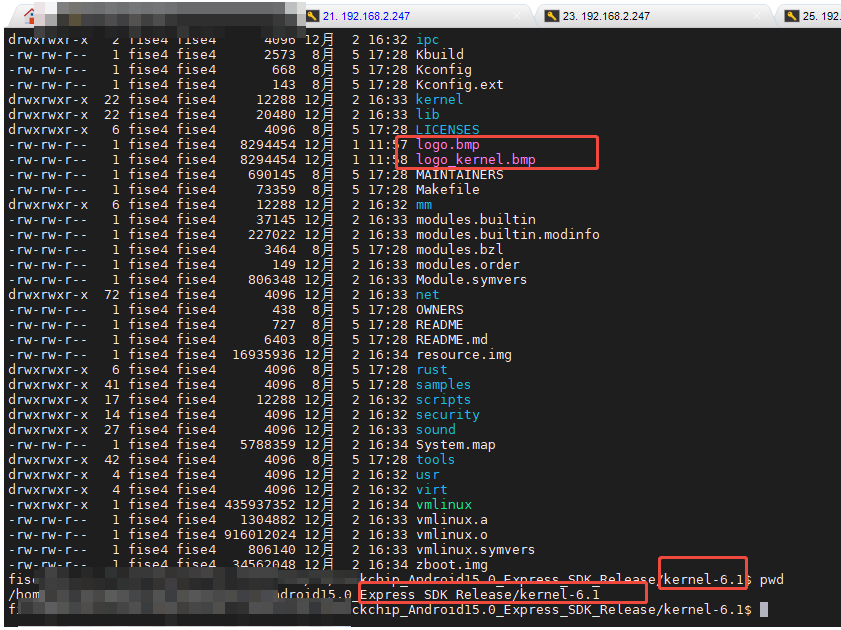Viewport: 841px width, 630px height.
Task: Select the 'System.map' file name
Action: pyautogui.click(x=455, y=445)
